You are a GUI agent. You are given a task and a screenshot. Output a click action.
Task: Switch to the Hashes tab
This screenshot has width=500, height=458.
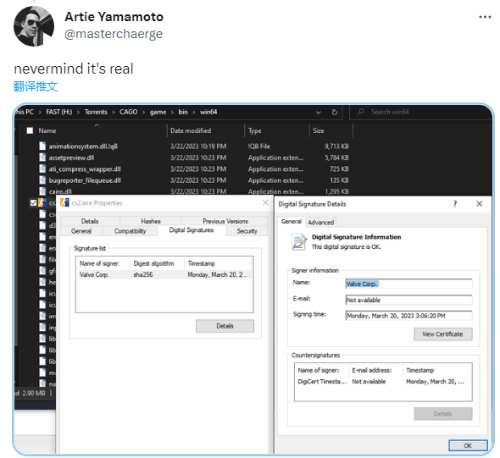tap(151, 221)
